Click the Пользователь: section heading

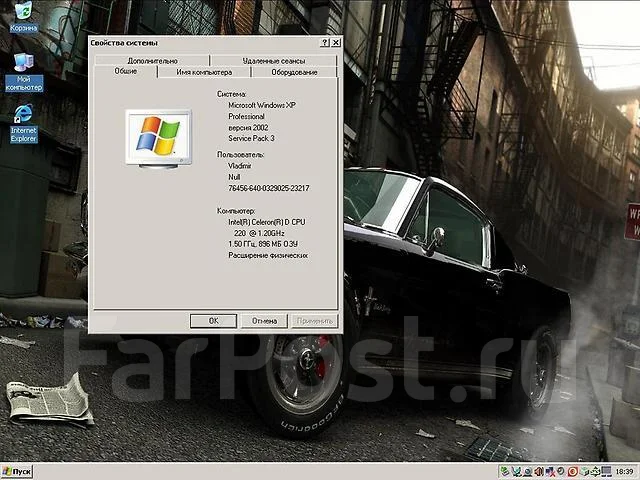240,155
